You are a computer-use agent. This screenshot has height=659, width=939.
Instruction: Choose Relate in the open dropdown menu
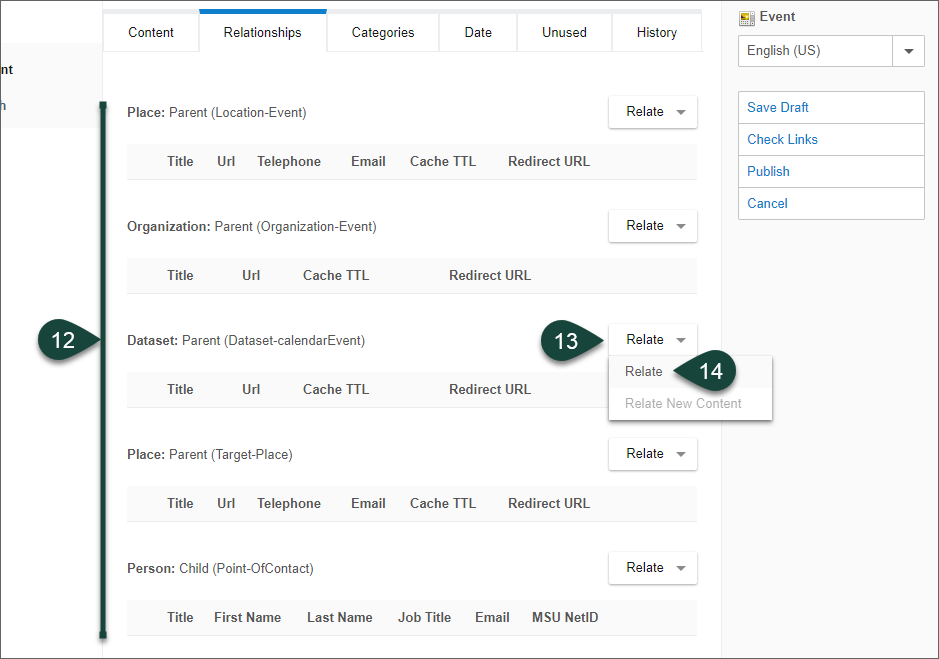(644, 371)
